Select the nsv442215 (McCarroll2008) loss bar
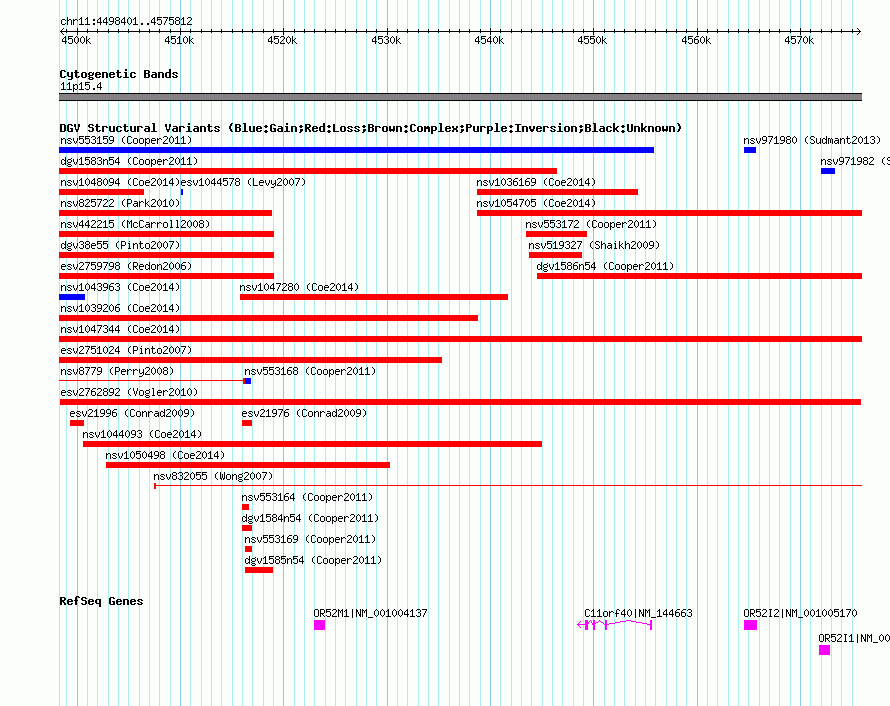The image size is (890, 706). coord(166,234)
